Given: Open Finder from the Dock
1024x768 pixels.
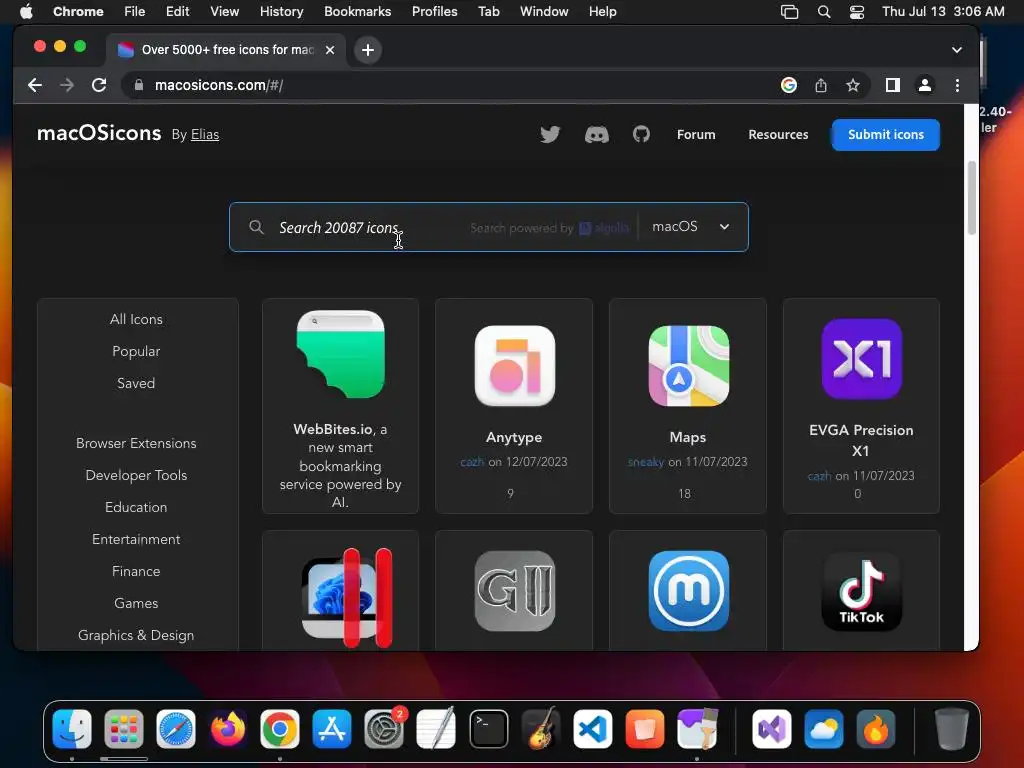Looking at the screenshot, I should 72,728.
